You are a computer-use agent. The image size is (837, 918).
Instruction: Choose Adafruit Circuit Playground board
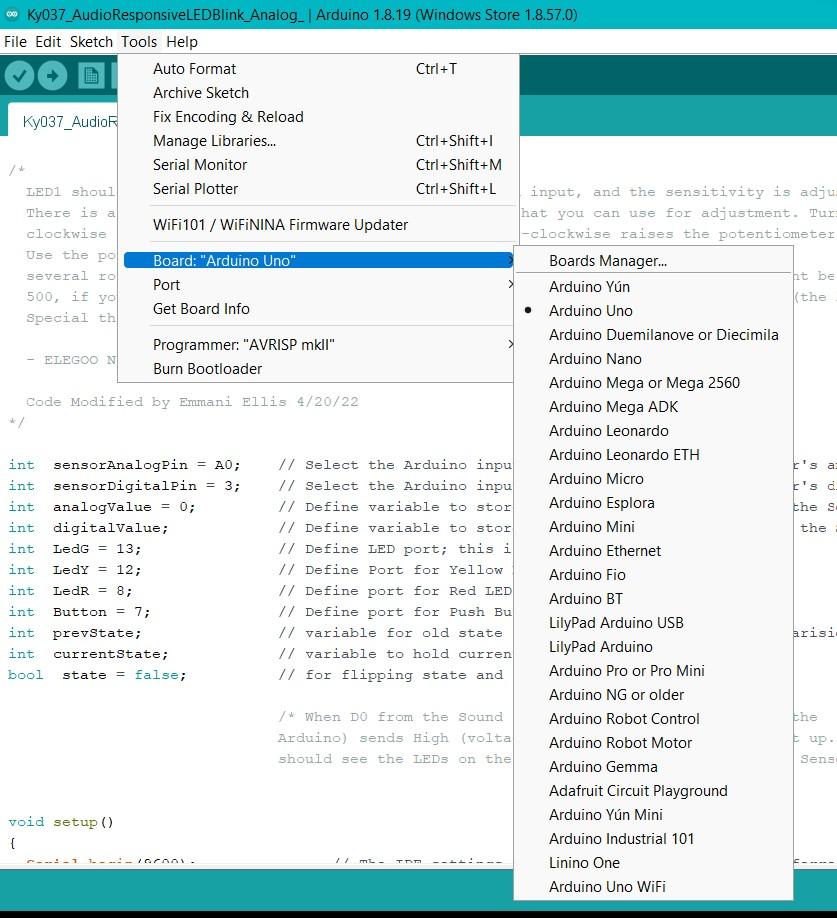(653, 791)
